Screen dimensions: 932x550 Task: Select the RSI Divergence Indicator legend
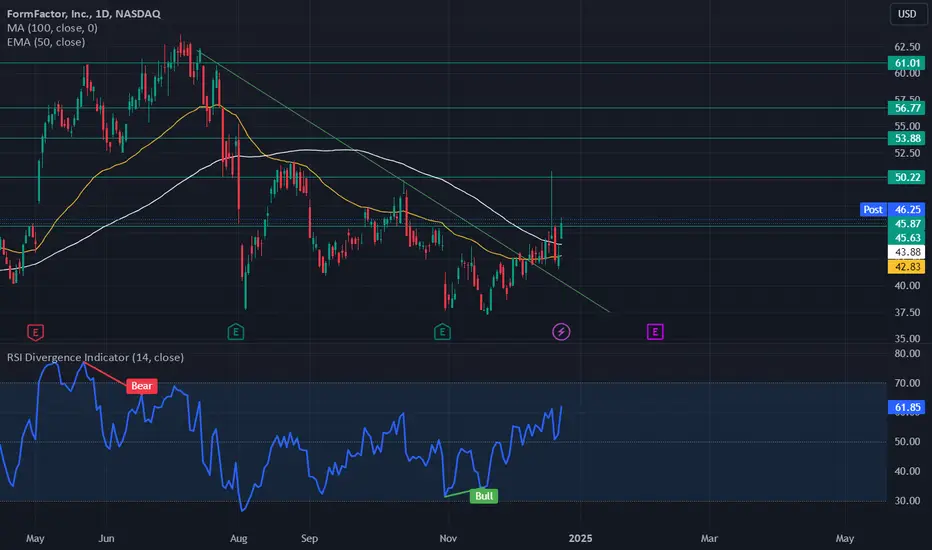point(95,357)
